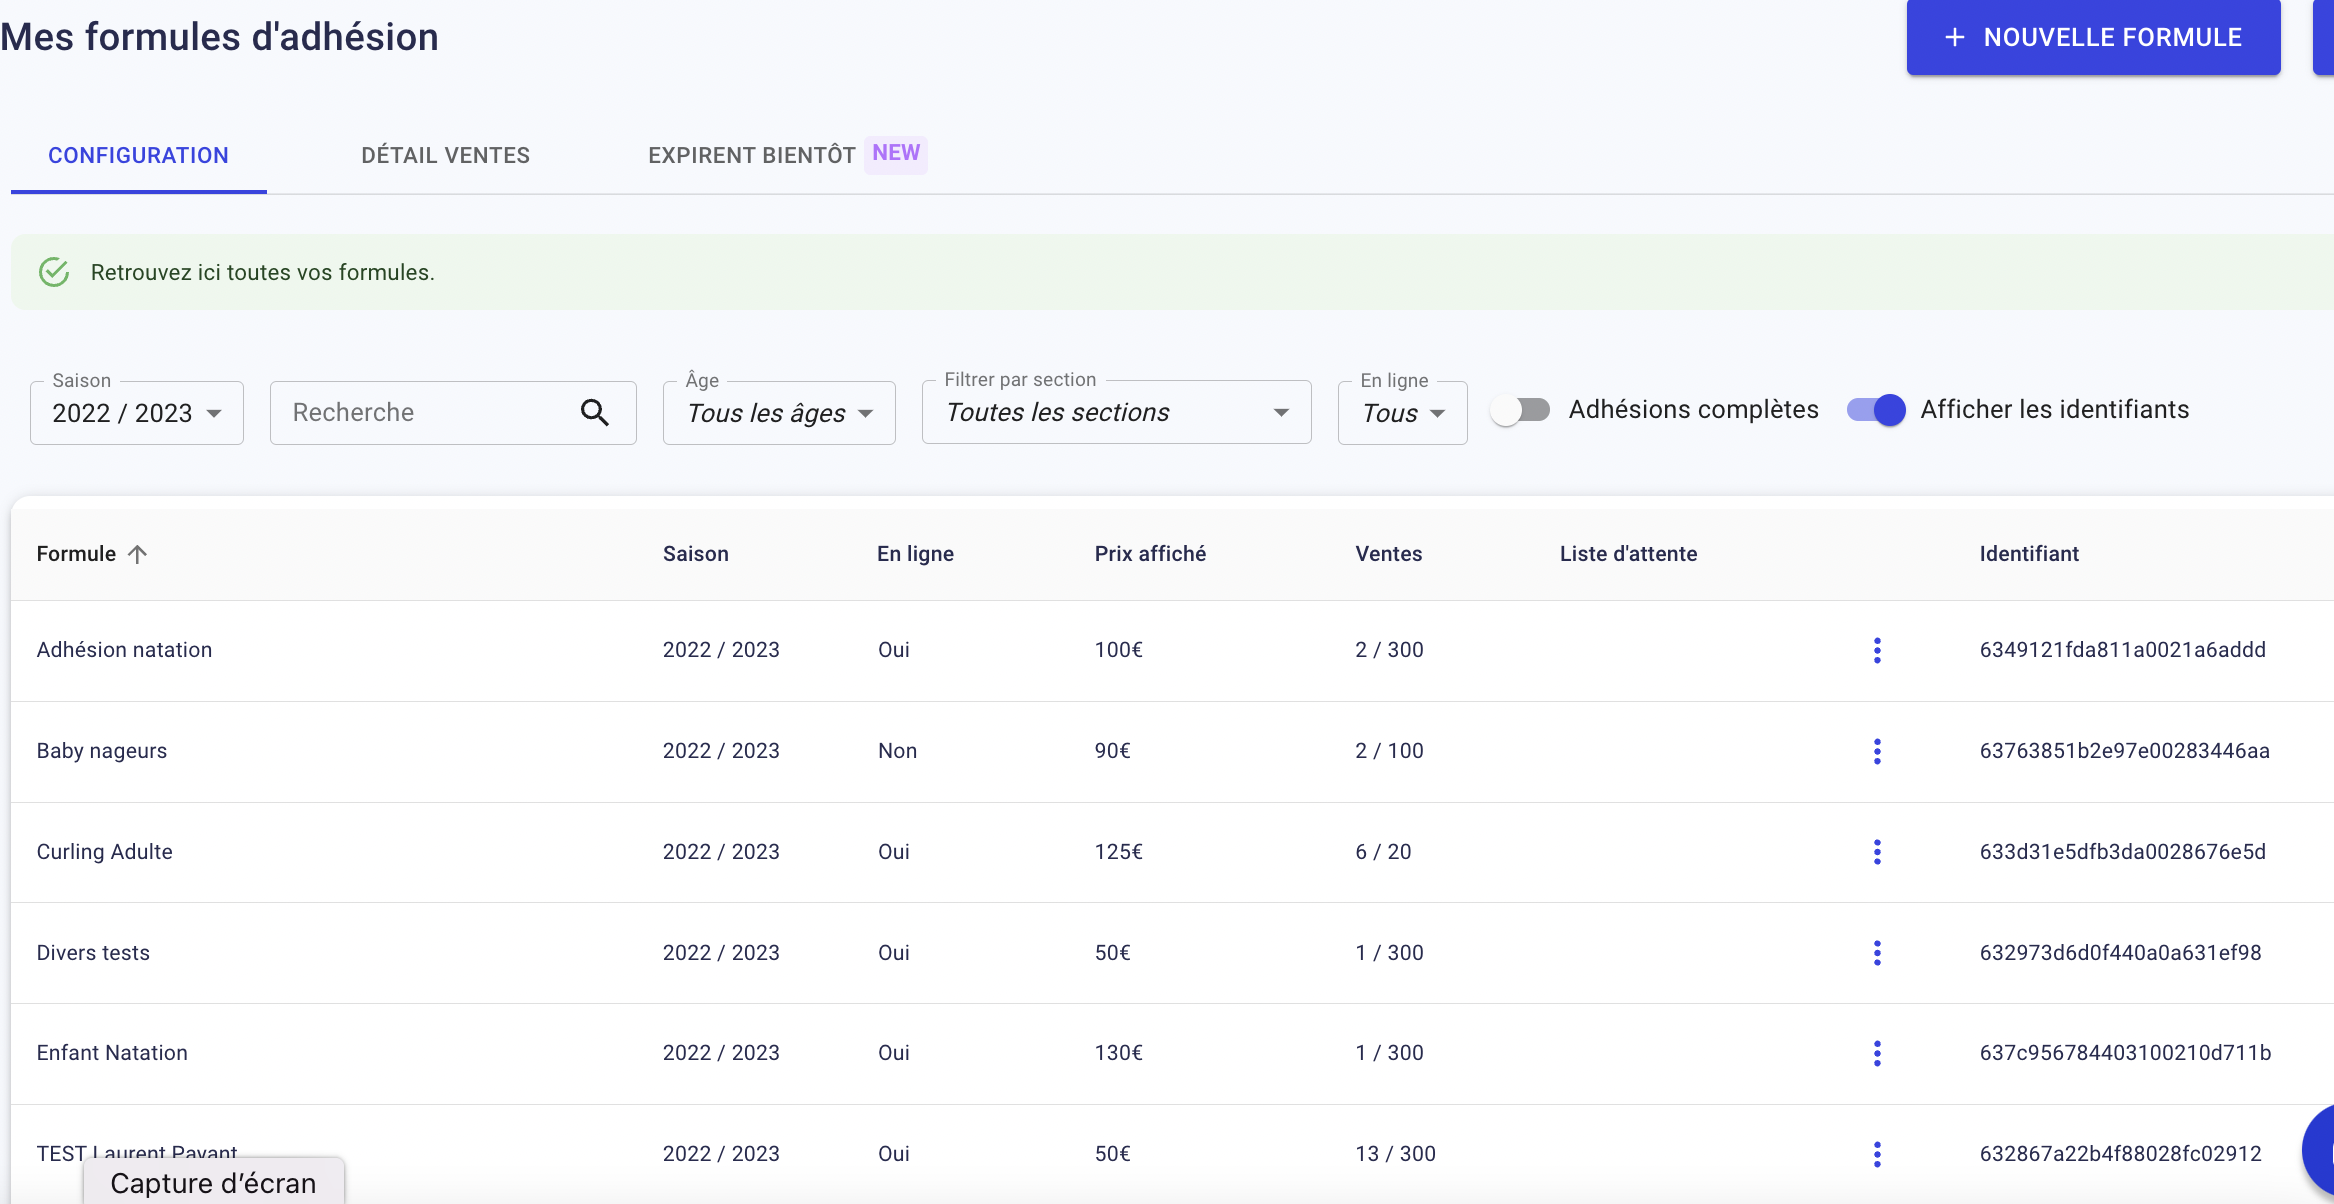Screen dimensions: 2334x1204
Task: Open the Expirent bientôt tab
Action: click(x=787, y=155)
